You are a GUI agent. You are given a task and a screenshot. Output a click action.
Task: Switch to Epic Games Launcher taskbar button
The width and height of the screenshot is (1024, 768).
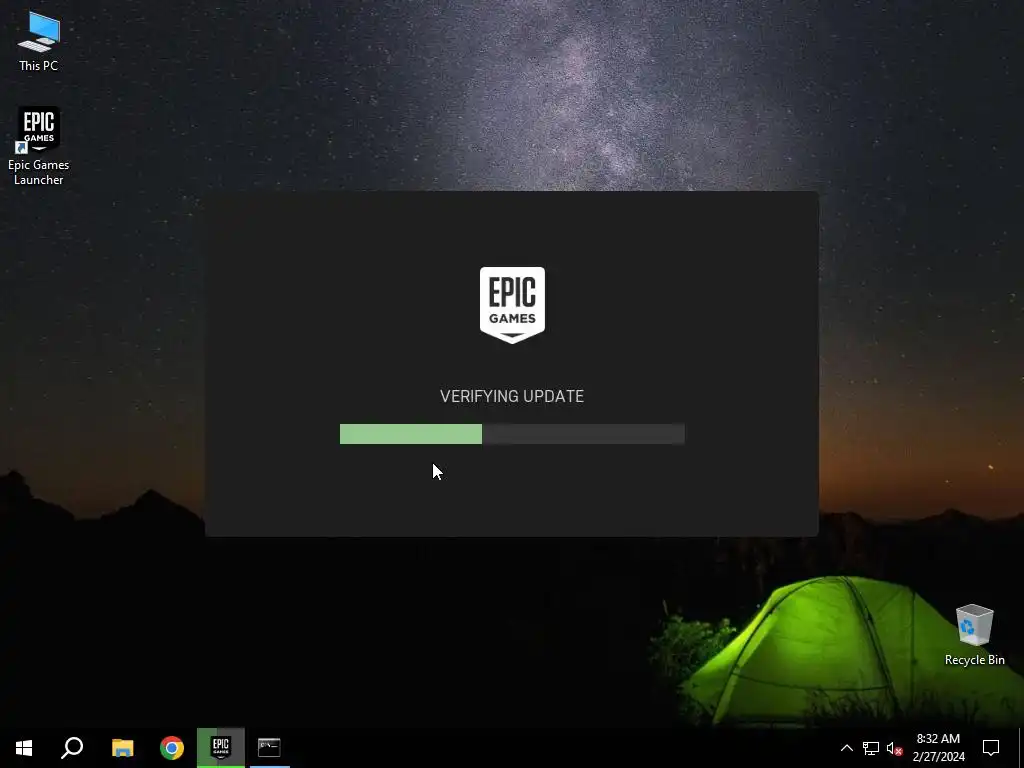pos(221,748)
